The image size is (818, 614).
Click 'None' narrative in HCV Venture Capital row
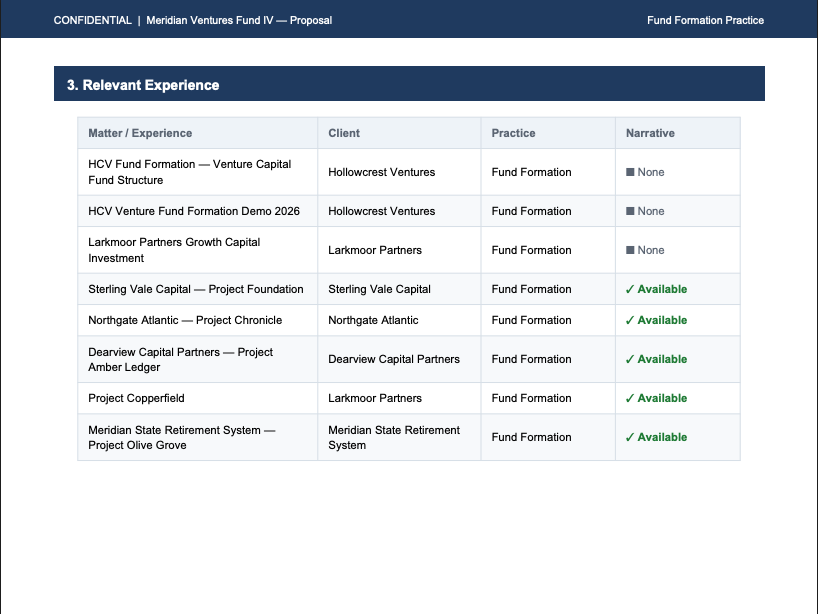coord(645,172)
